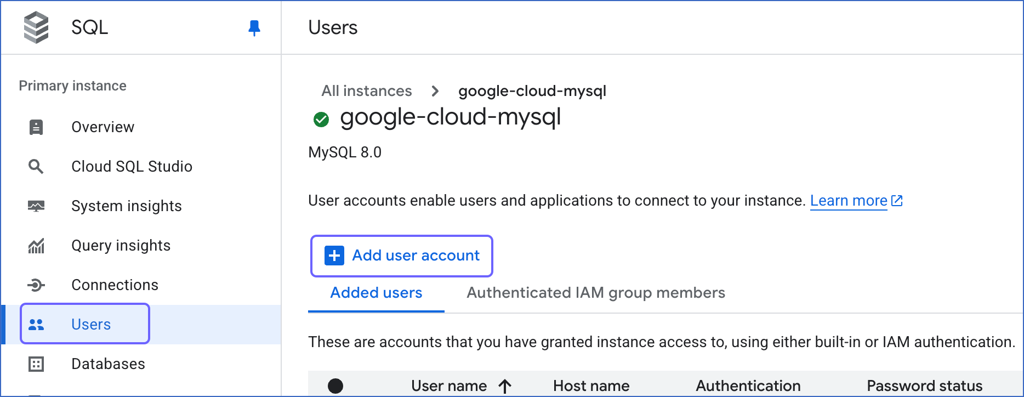Click the SQL product title
The image size is (1024, 397).
click(x=89, y=28)
